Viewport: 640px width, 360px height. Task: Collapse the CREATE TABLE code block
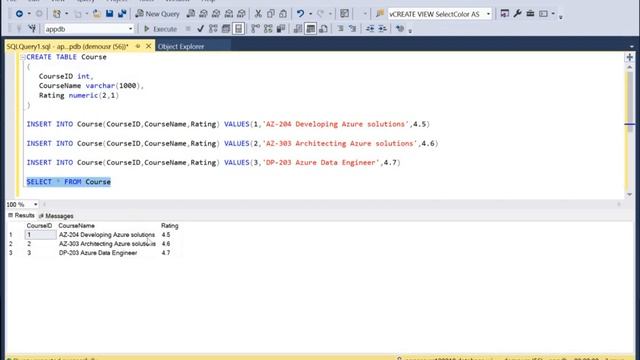23,57
